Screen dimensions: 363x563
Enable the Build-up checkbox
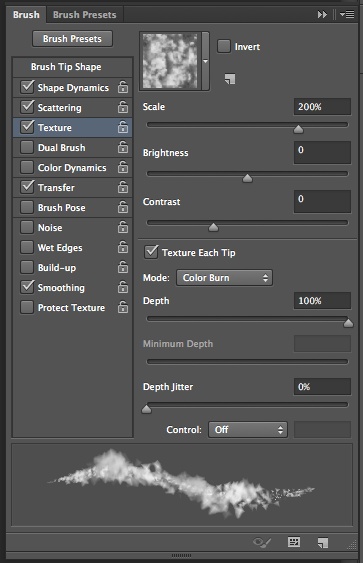(27, 267)
